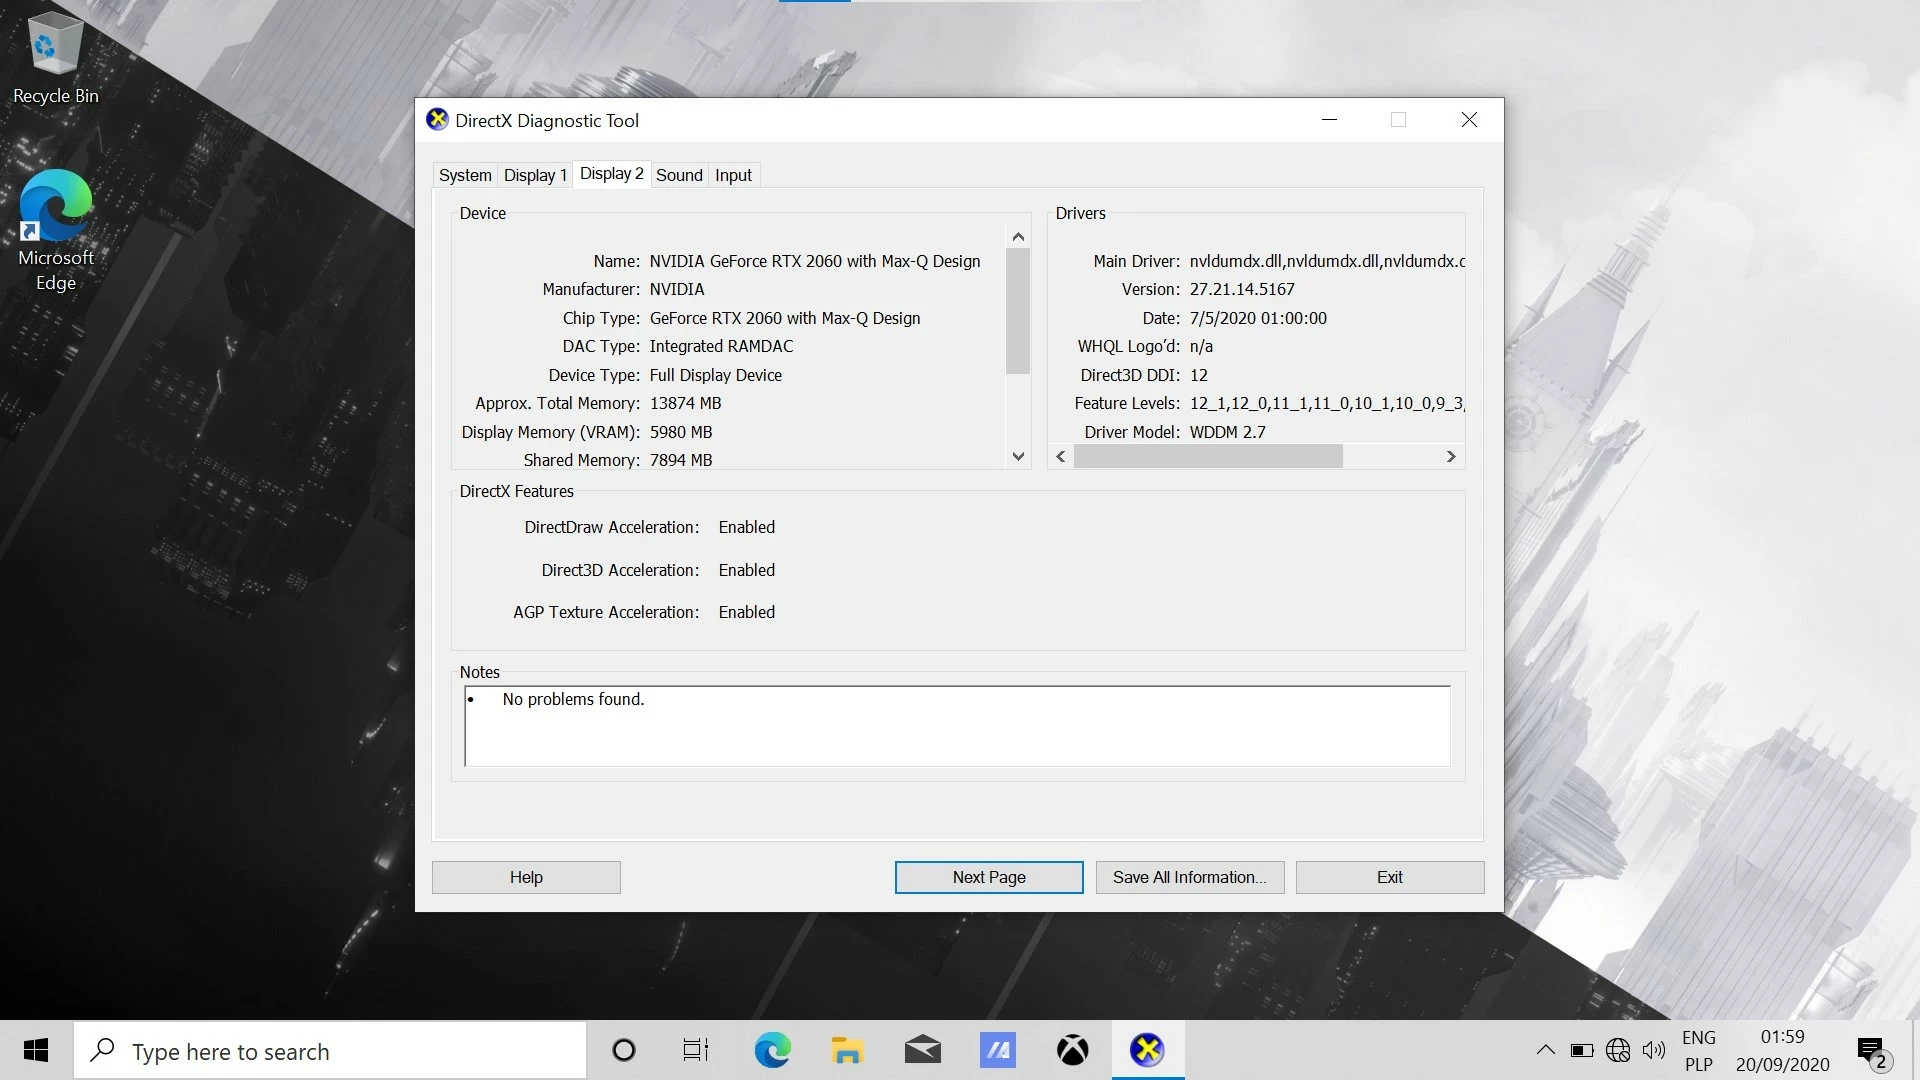Click the DirectX Diagnostic Tool title icon
1920x1080 pixels.
click(x=437, y=120)
